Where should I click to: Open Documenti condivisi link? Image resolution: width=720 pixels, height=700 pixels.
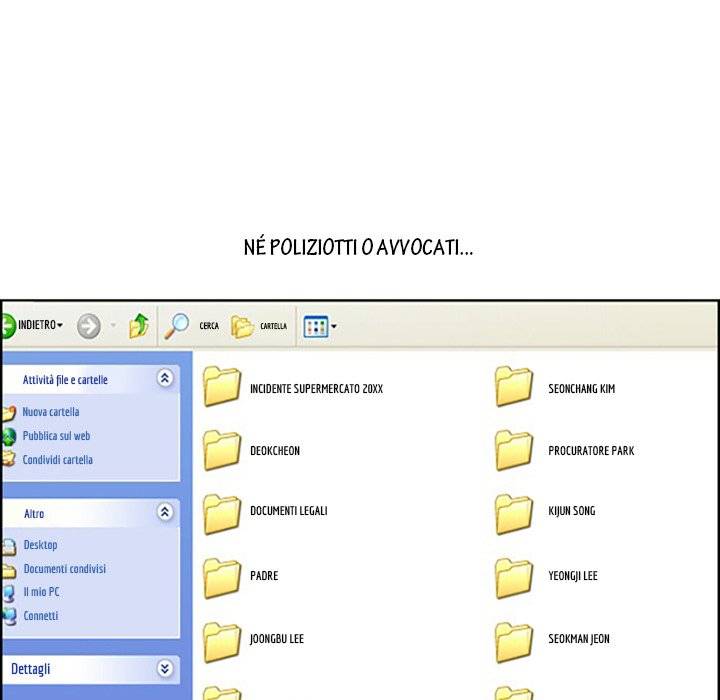(64, 569)
